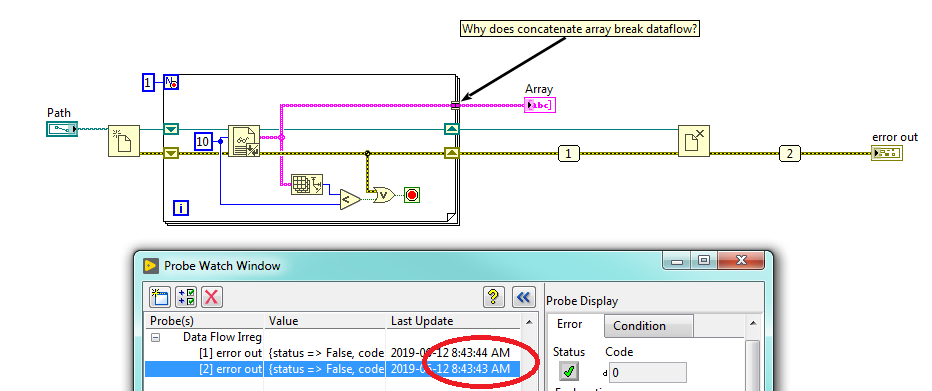Toggle the loop stop condition terminal
This screenshot has height=391, width=932.
click(x=412, y=194)
